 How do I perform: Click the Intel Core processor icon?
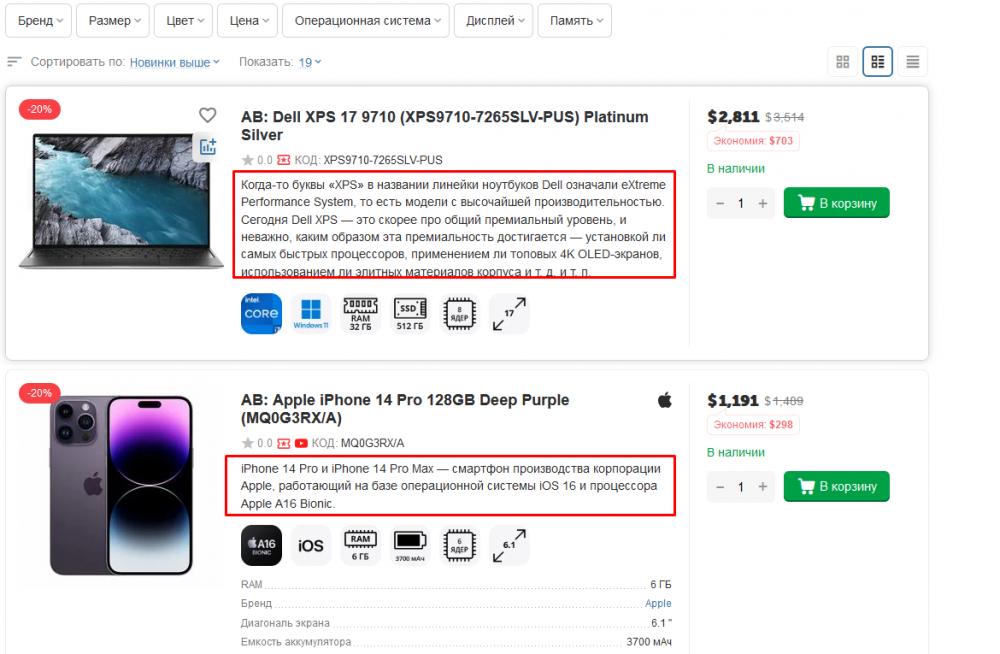(x=261, y=313)
